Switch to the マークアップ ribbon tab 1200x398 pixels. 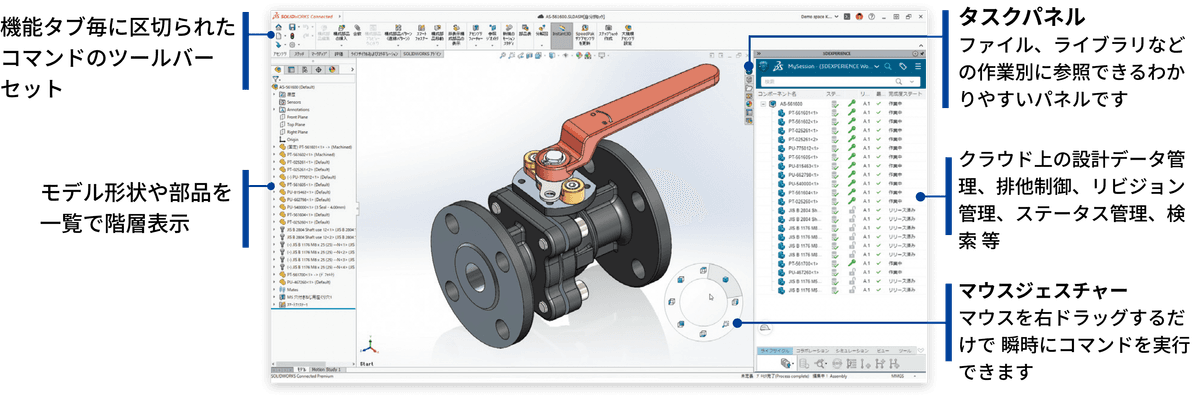319,54
